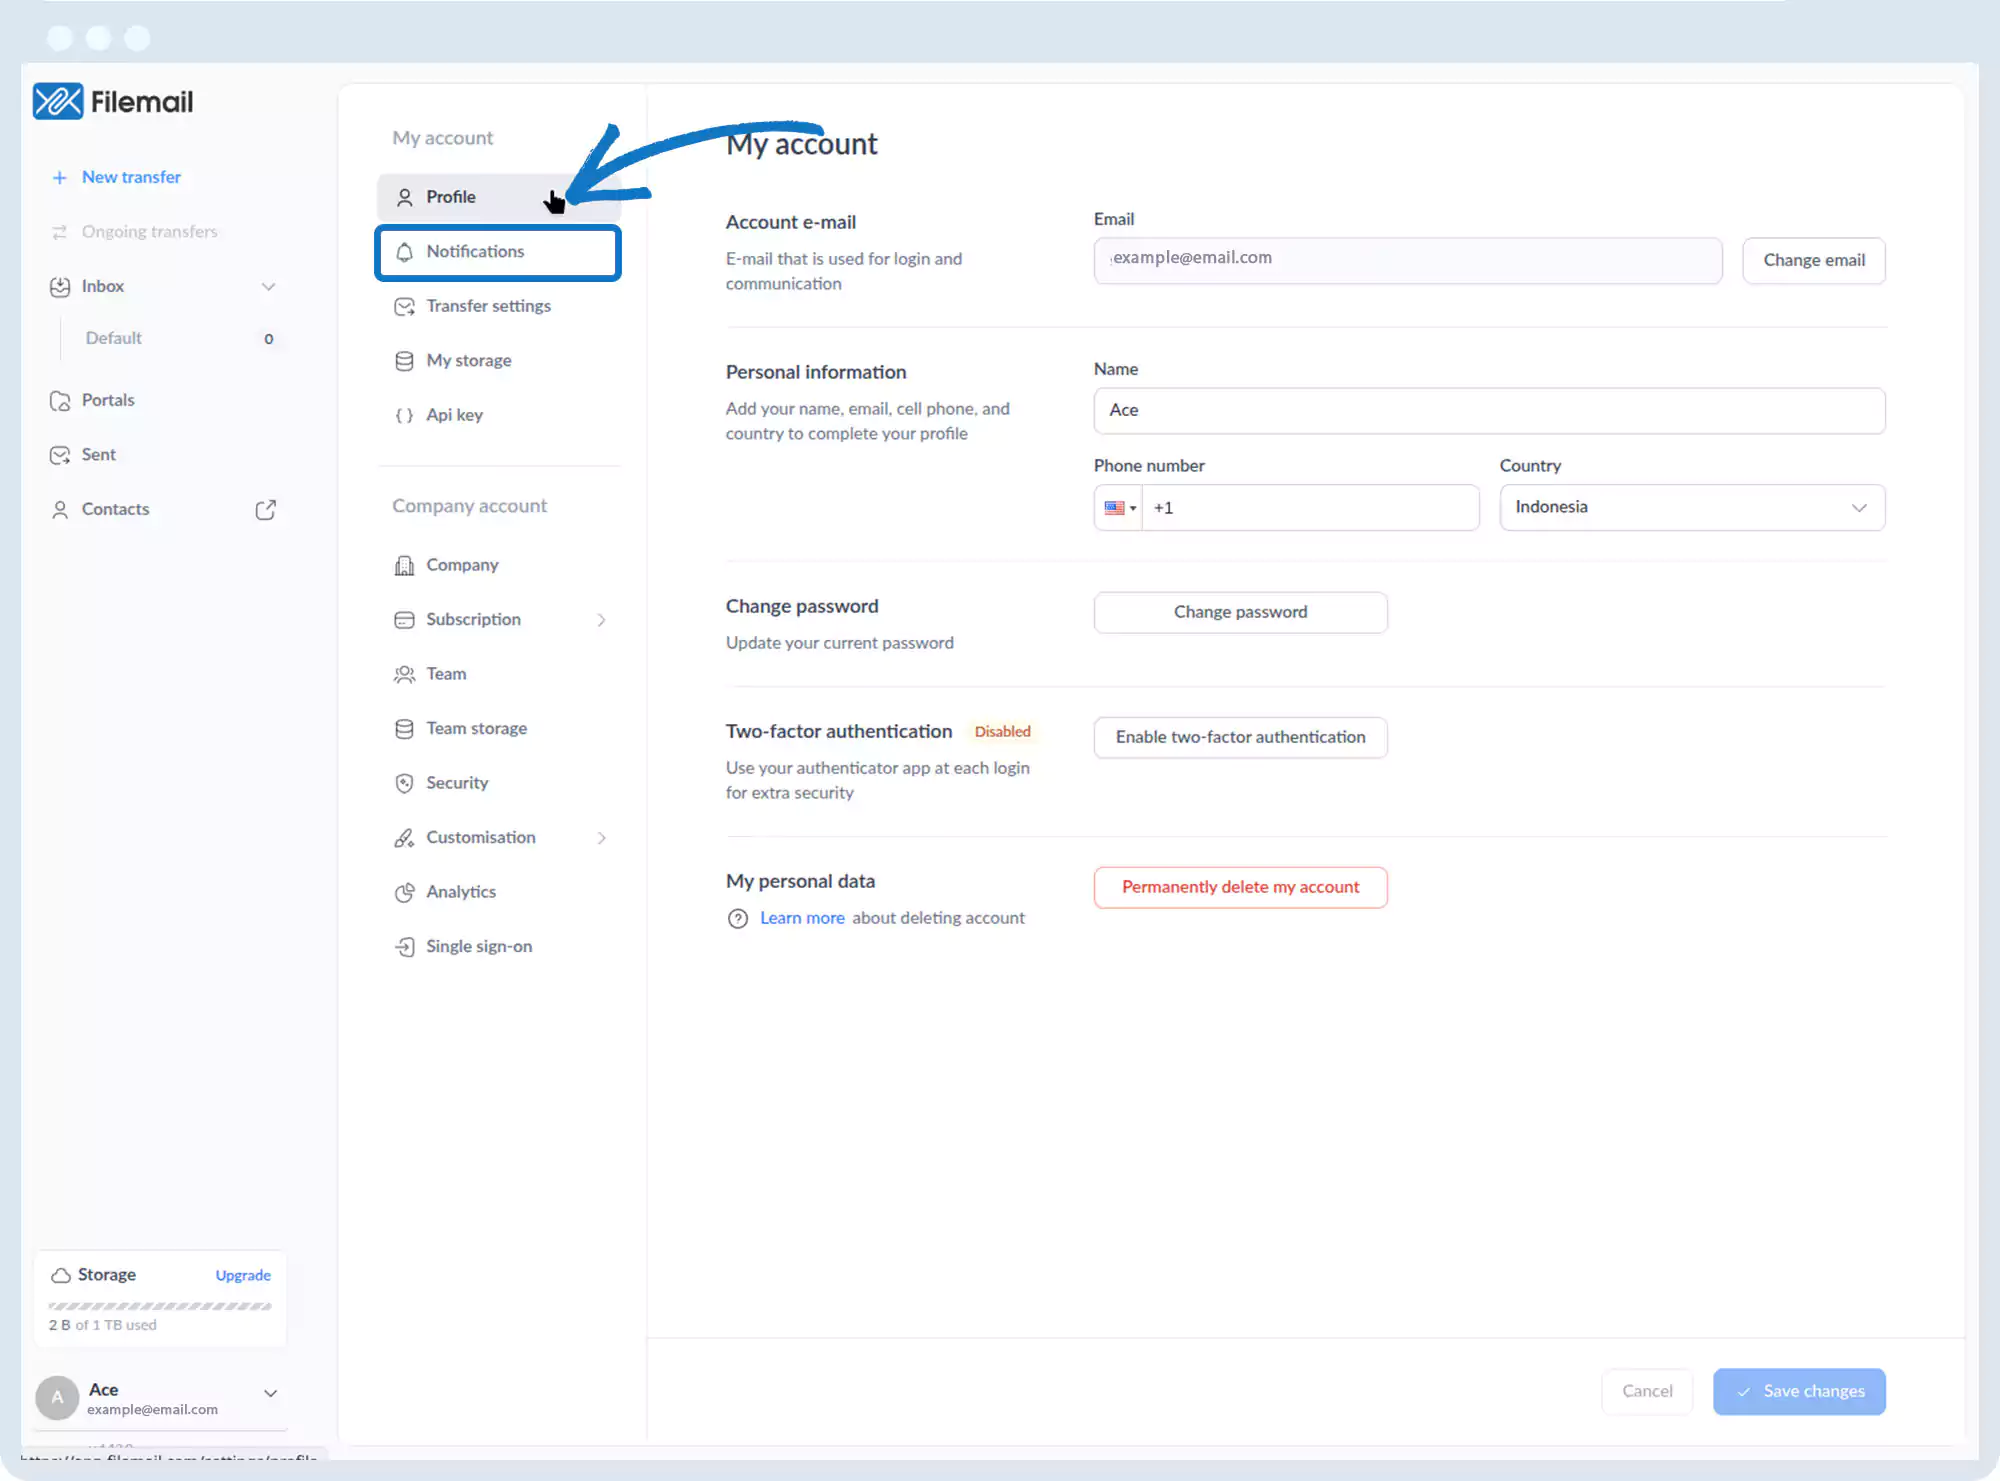
Task: Click the Portals folder icon
Action: pyautogui.click(x=60, y=401)
